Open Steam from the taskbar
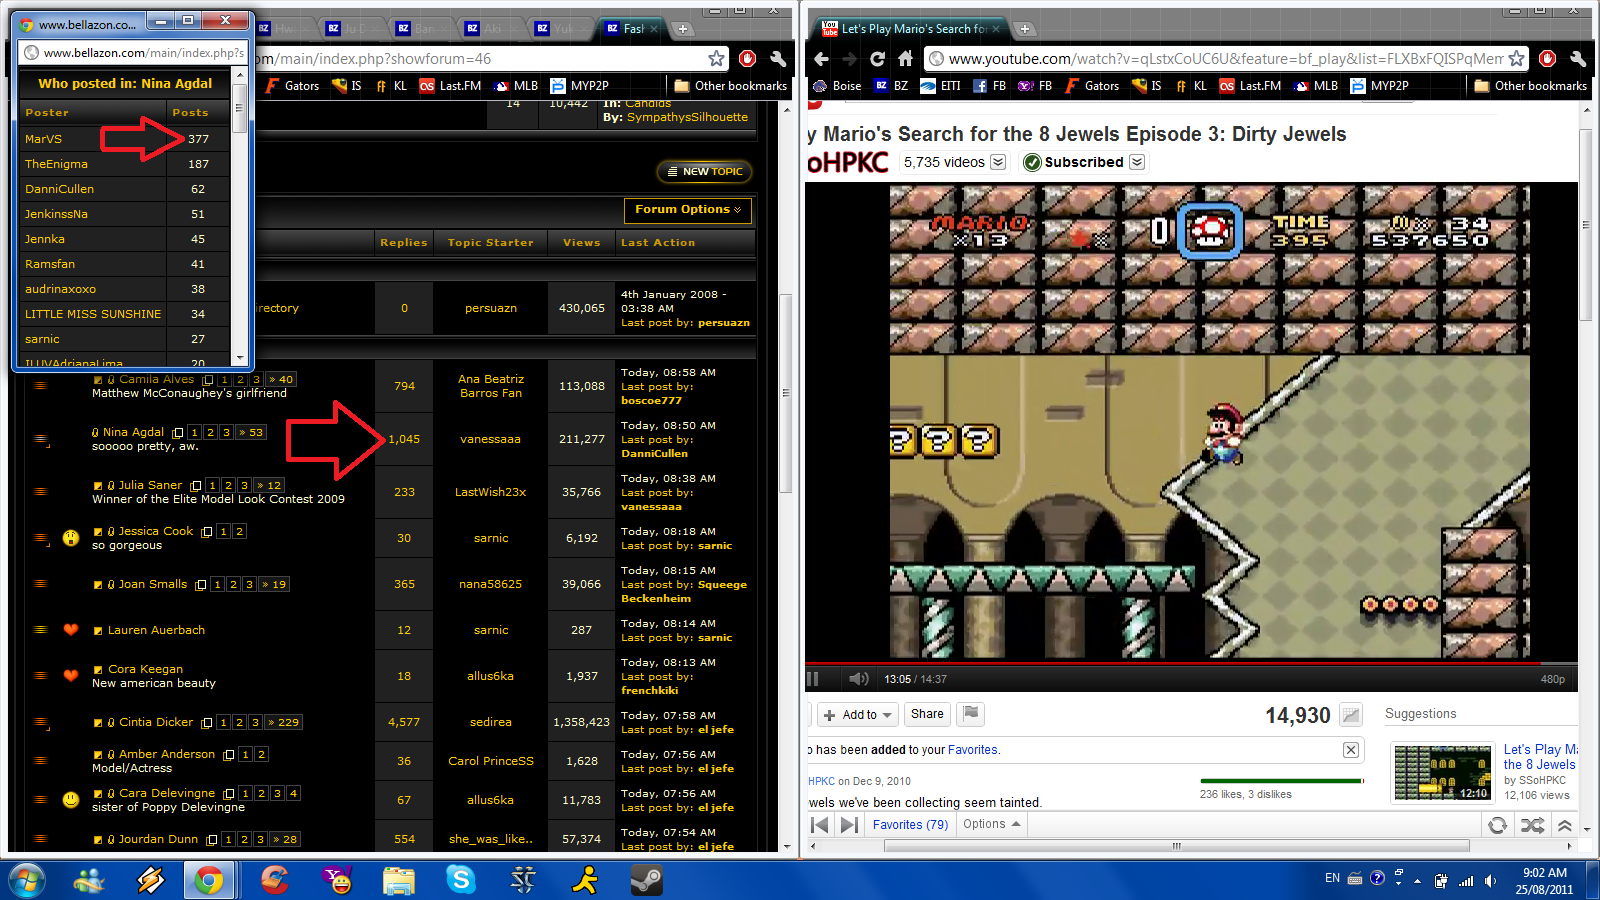Screen dimensions: 1600x900 pos(646,880)
